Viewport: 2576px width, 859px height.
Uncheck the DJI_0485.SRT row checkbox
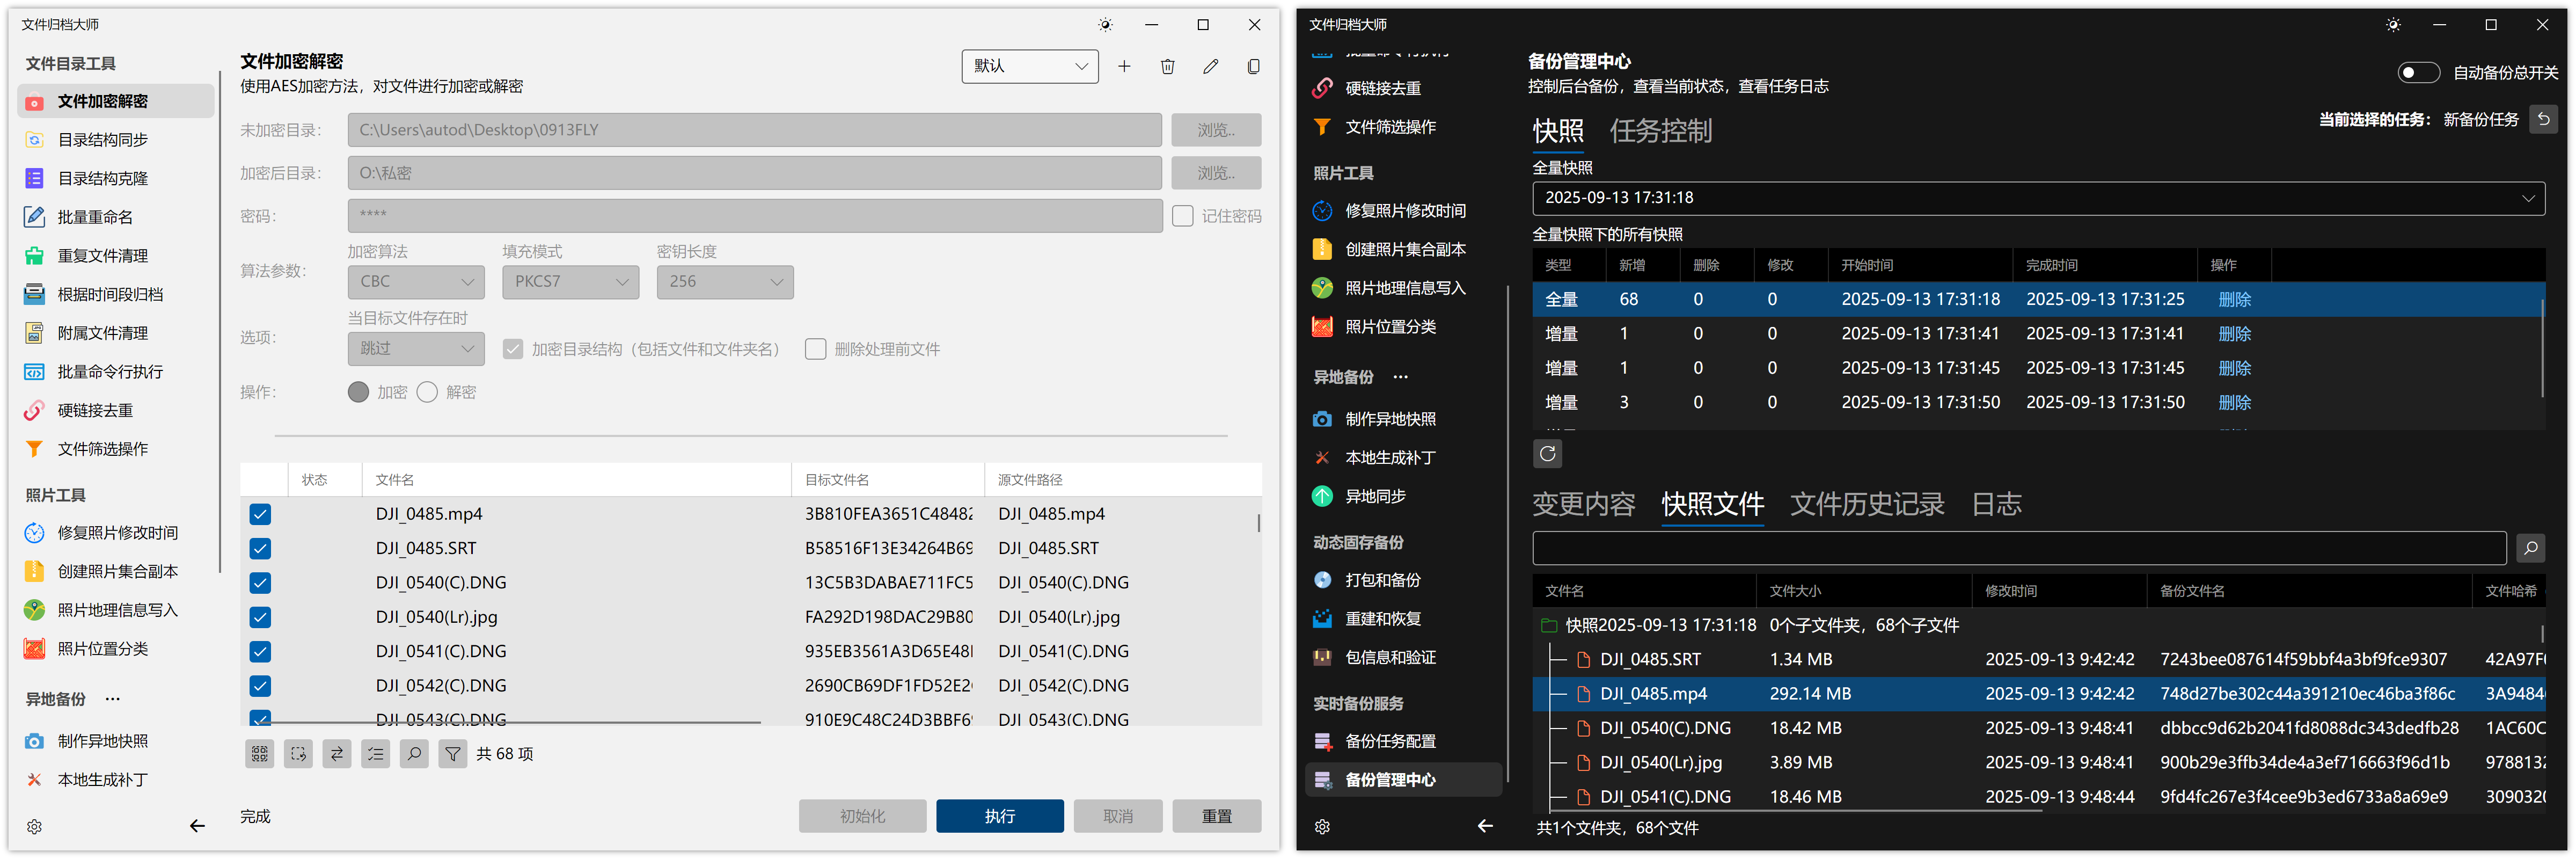coord(260,549)
